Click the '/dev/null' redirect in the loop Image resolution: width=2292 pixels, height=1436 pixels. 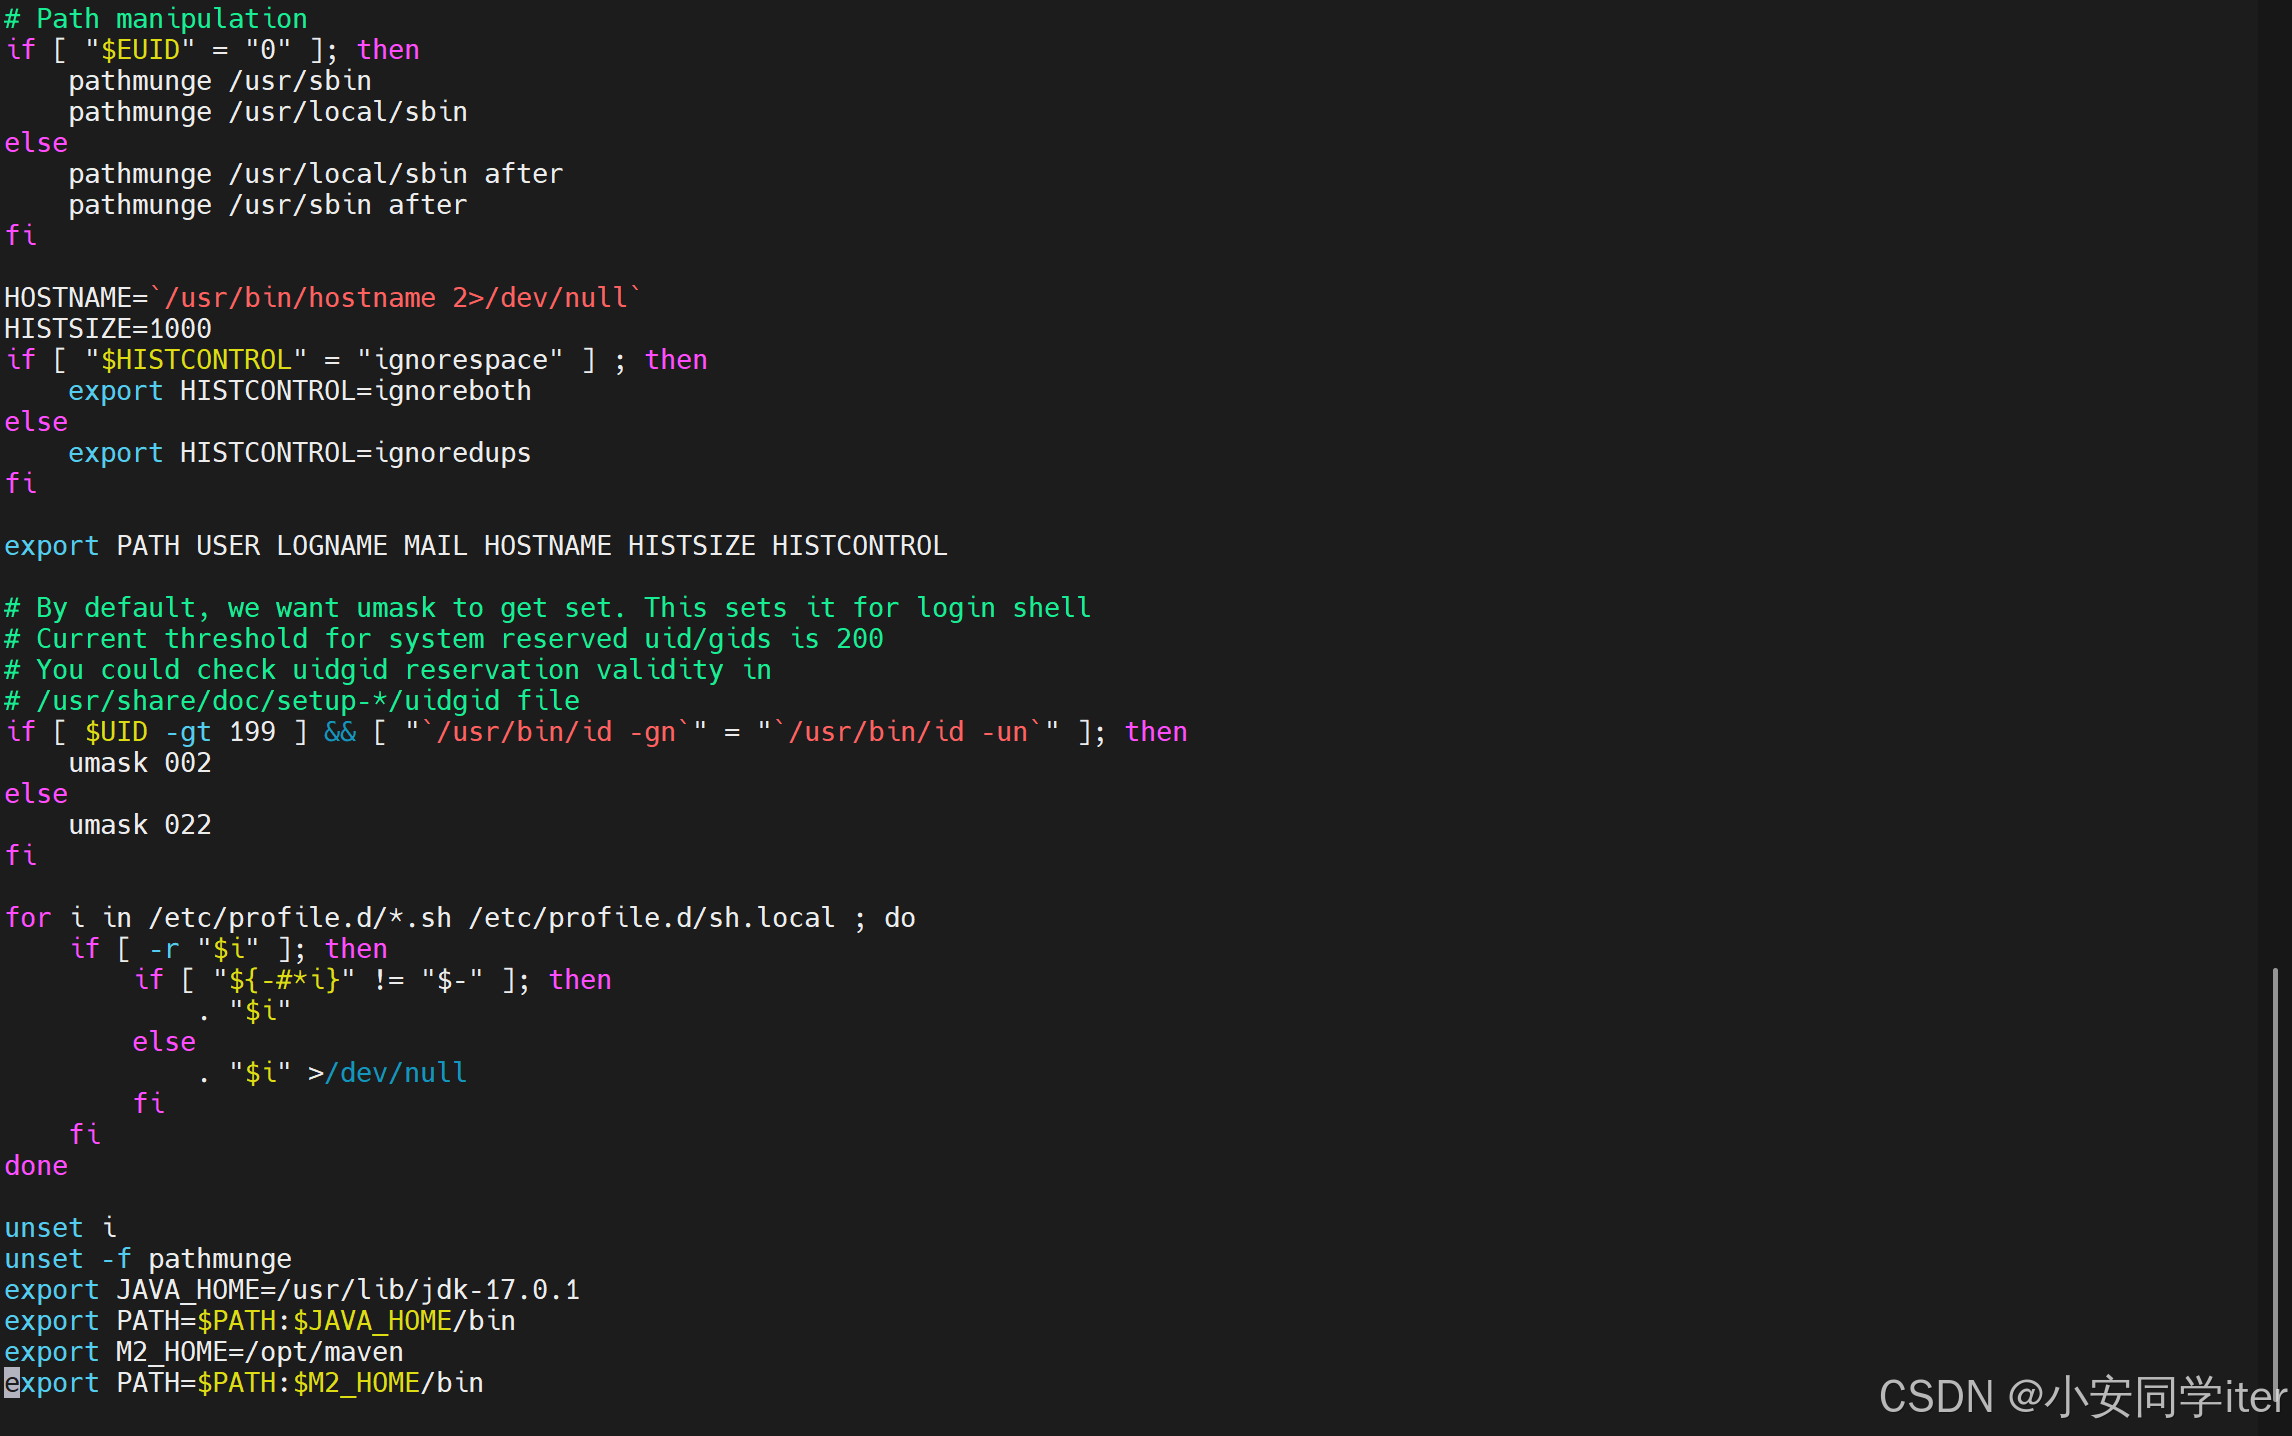coord(396,1073)
